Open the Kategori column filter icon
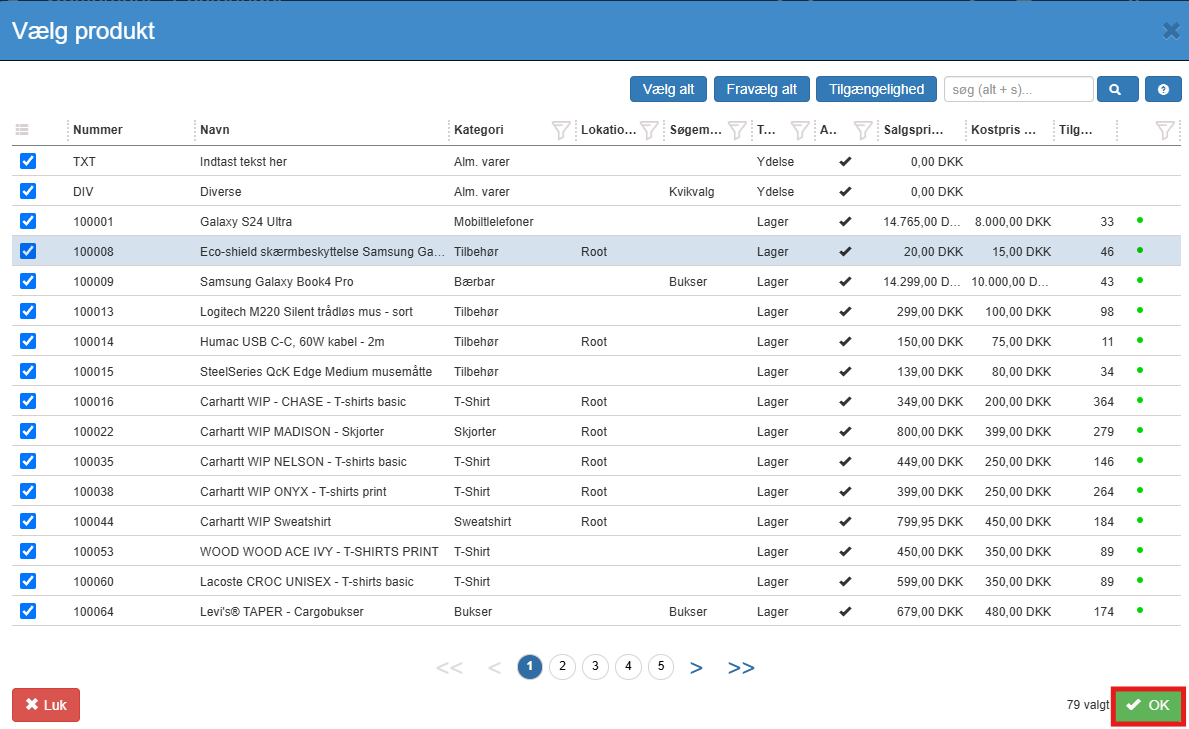 561,130
